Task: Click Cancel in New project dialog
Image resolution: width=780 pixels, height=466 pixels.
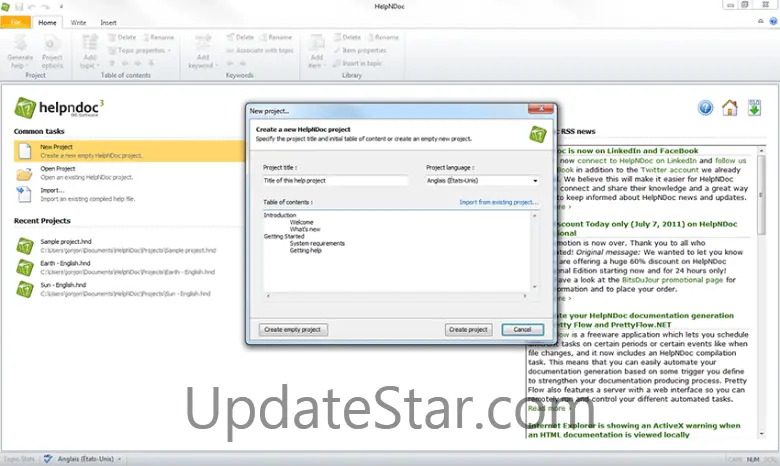Action: [x=522, y=329]
